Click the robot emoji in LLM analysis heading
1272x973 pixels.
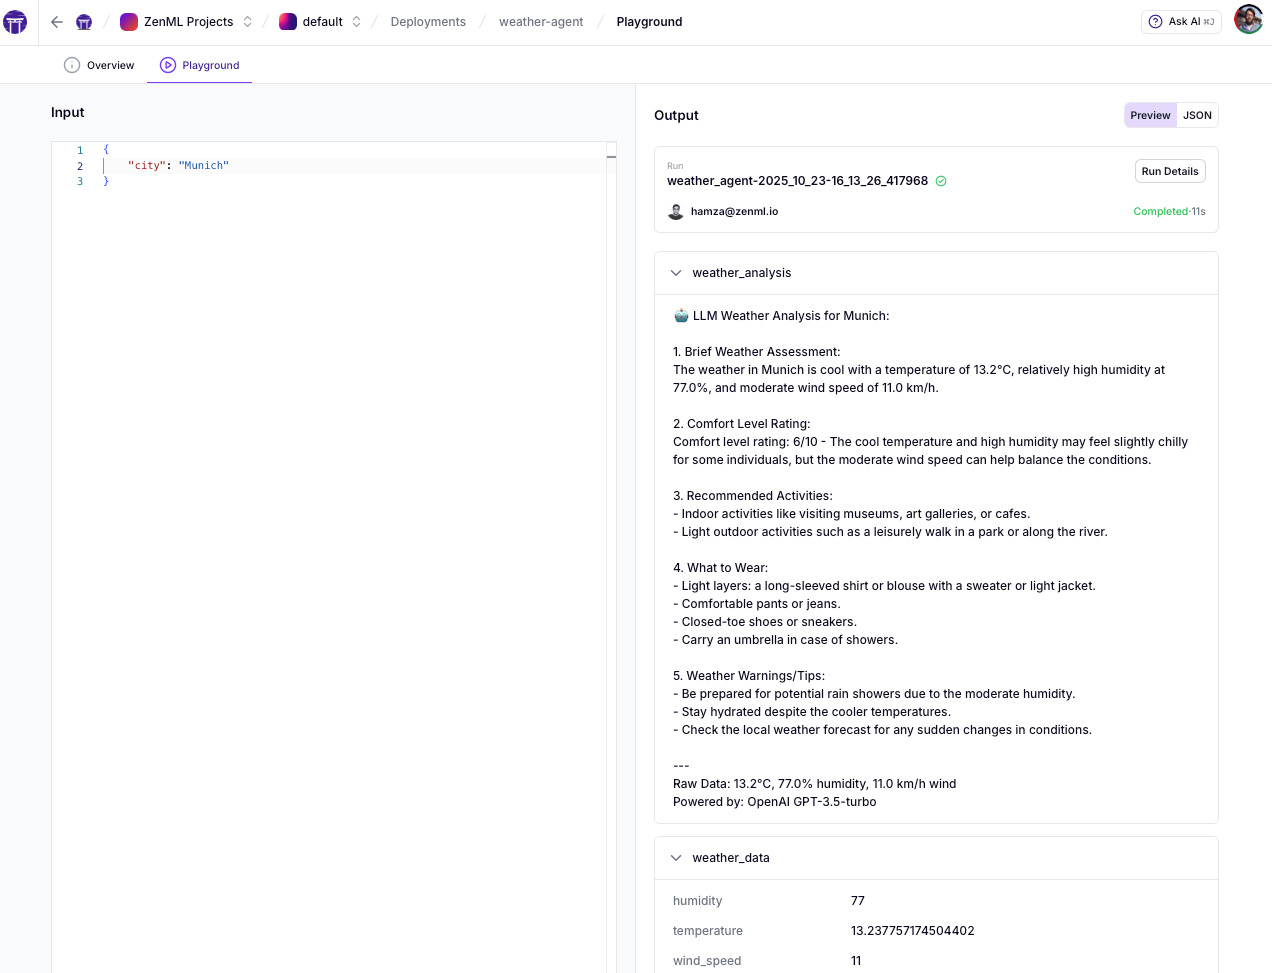click(681, 316)
